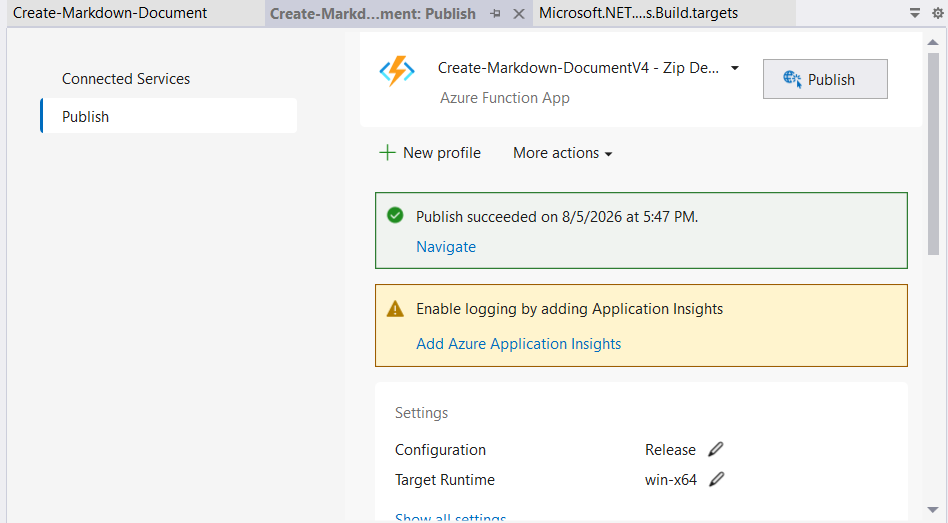Click Enable logging by adding Application Insights text
This screenshot has width=948, height=523.
click(570, 309)
